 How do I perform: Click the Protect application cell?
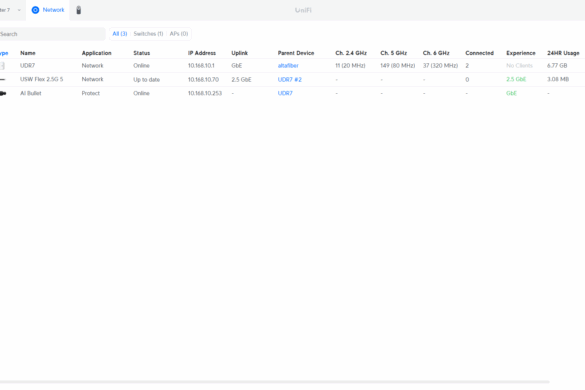click(x=91, y=93)
